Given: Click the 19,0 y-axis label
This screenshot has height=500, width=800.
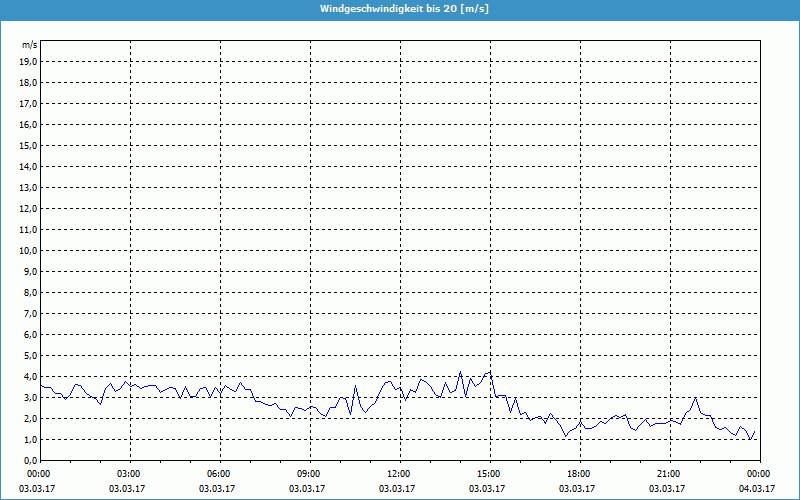Looking at the screenshot, I should (28, 62).
